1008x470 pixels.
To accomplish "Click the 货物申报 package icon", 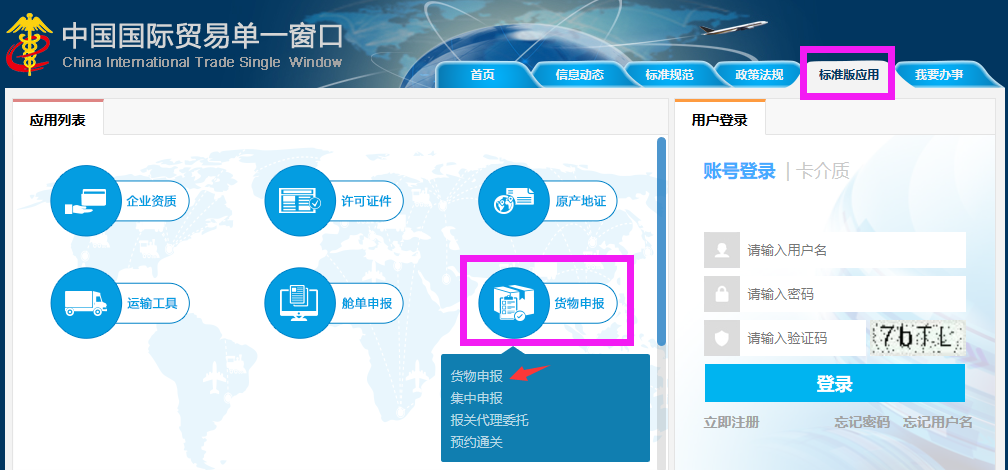I will point(514,303).
